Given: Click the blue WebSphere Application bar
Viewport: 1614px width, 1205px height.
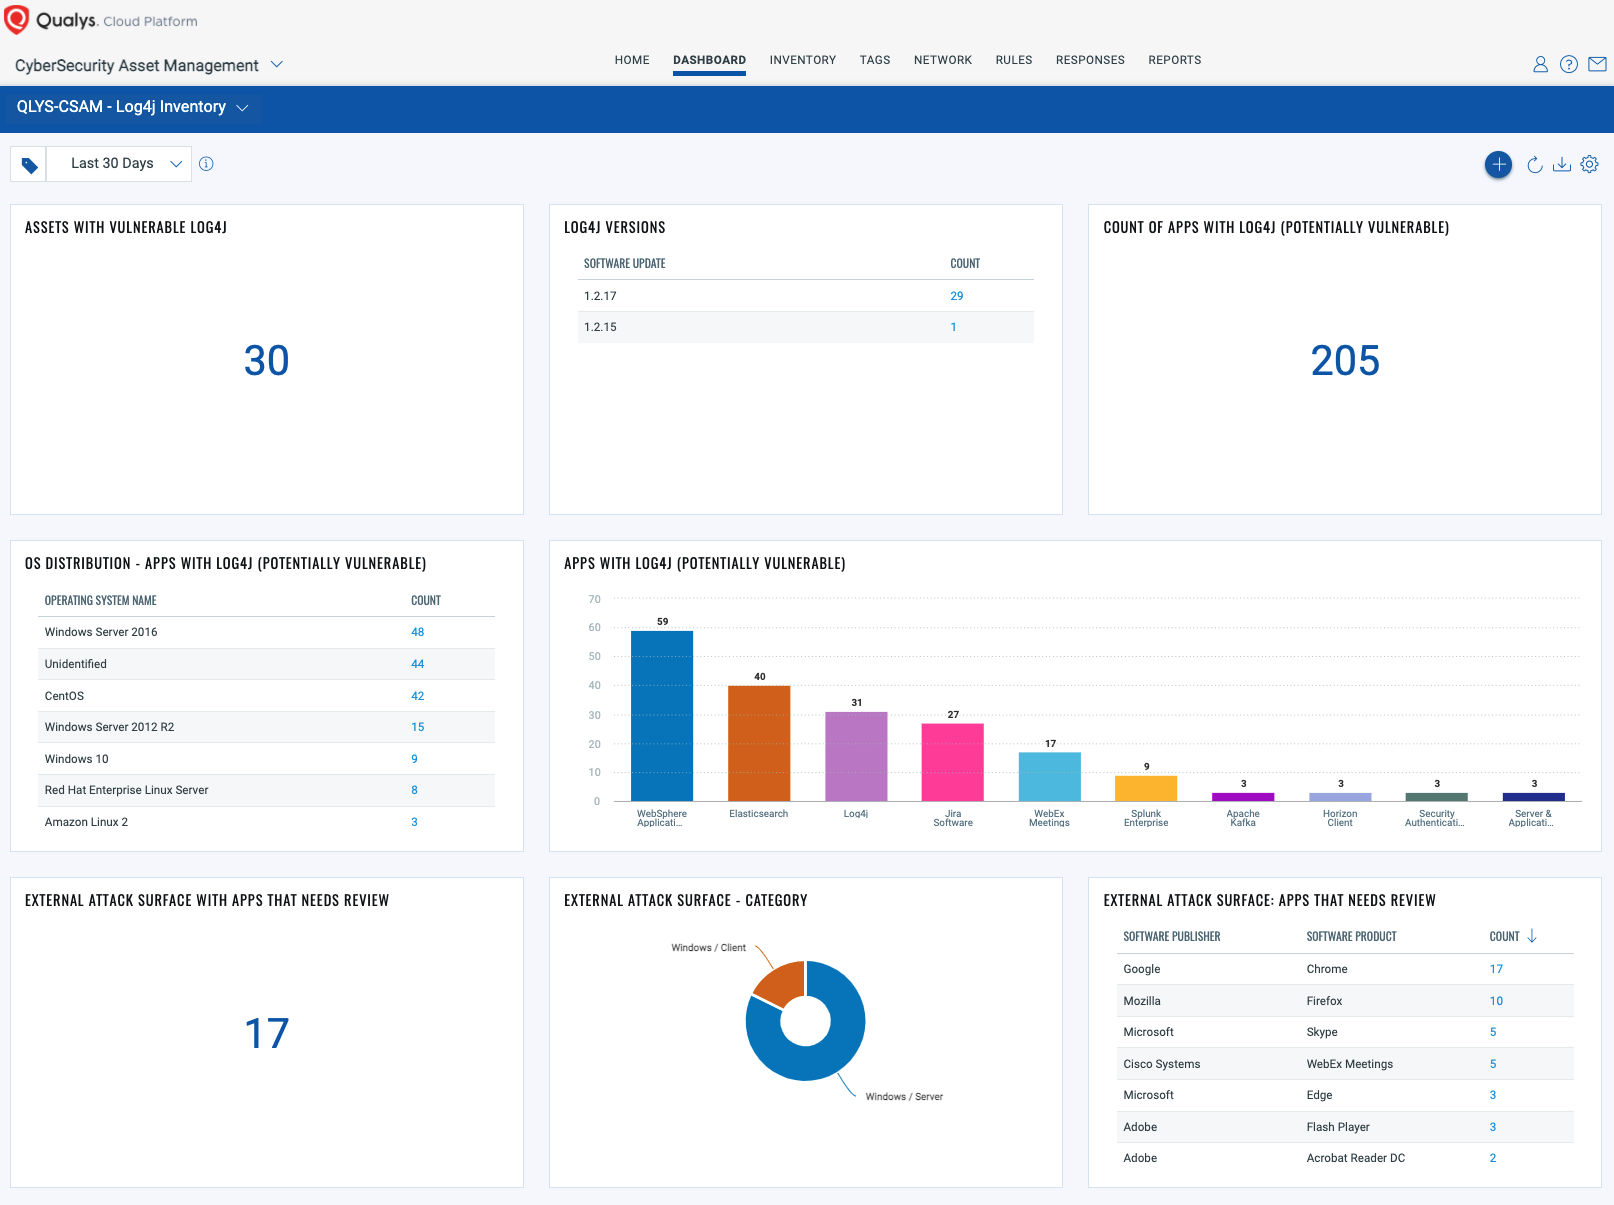Looking at the screenshot, I should point(662,716).
